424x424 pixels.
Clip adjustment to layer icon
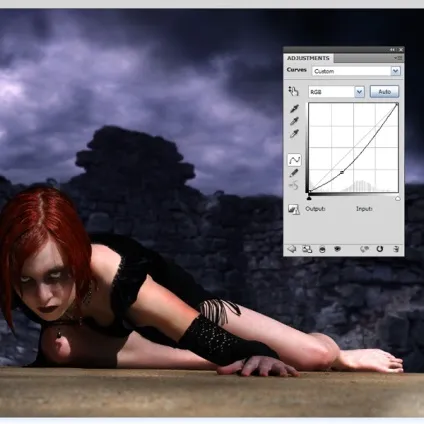click(322, 249)
